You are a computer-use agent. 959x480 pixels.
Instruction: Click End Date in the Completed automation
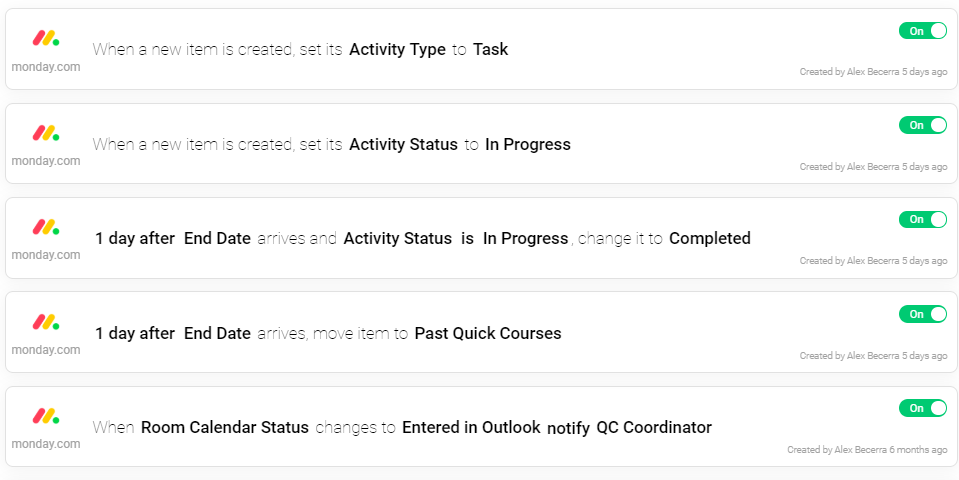pyautogui.click(x=217, y=238)
